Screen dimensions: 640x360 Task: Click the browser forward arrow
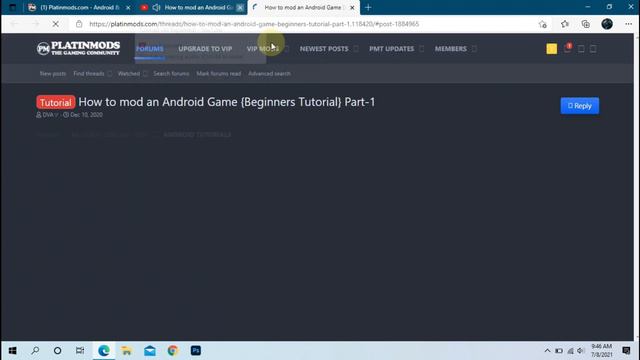(x=35, y=24)
